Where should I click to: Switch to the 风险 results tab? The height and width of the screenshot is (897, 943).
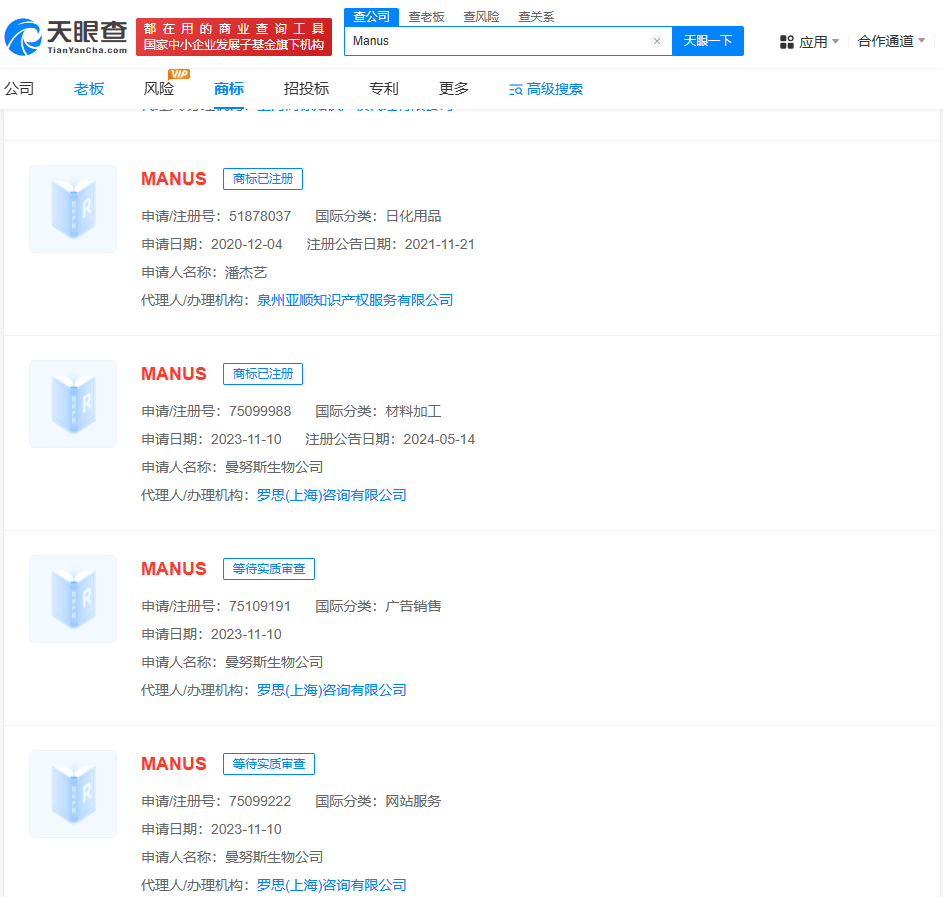coord(159,88)
